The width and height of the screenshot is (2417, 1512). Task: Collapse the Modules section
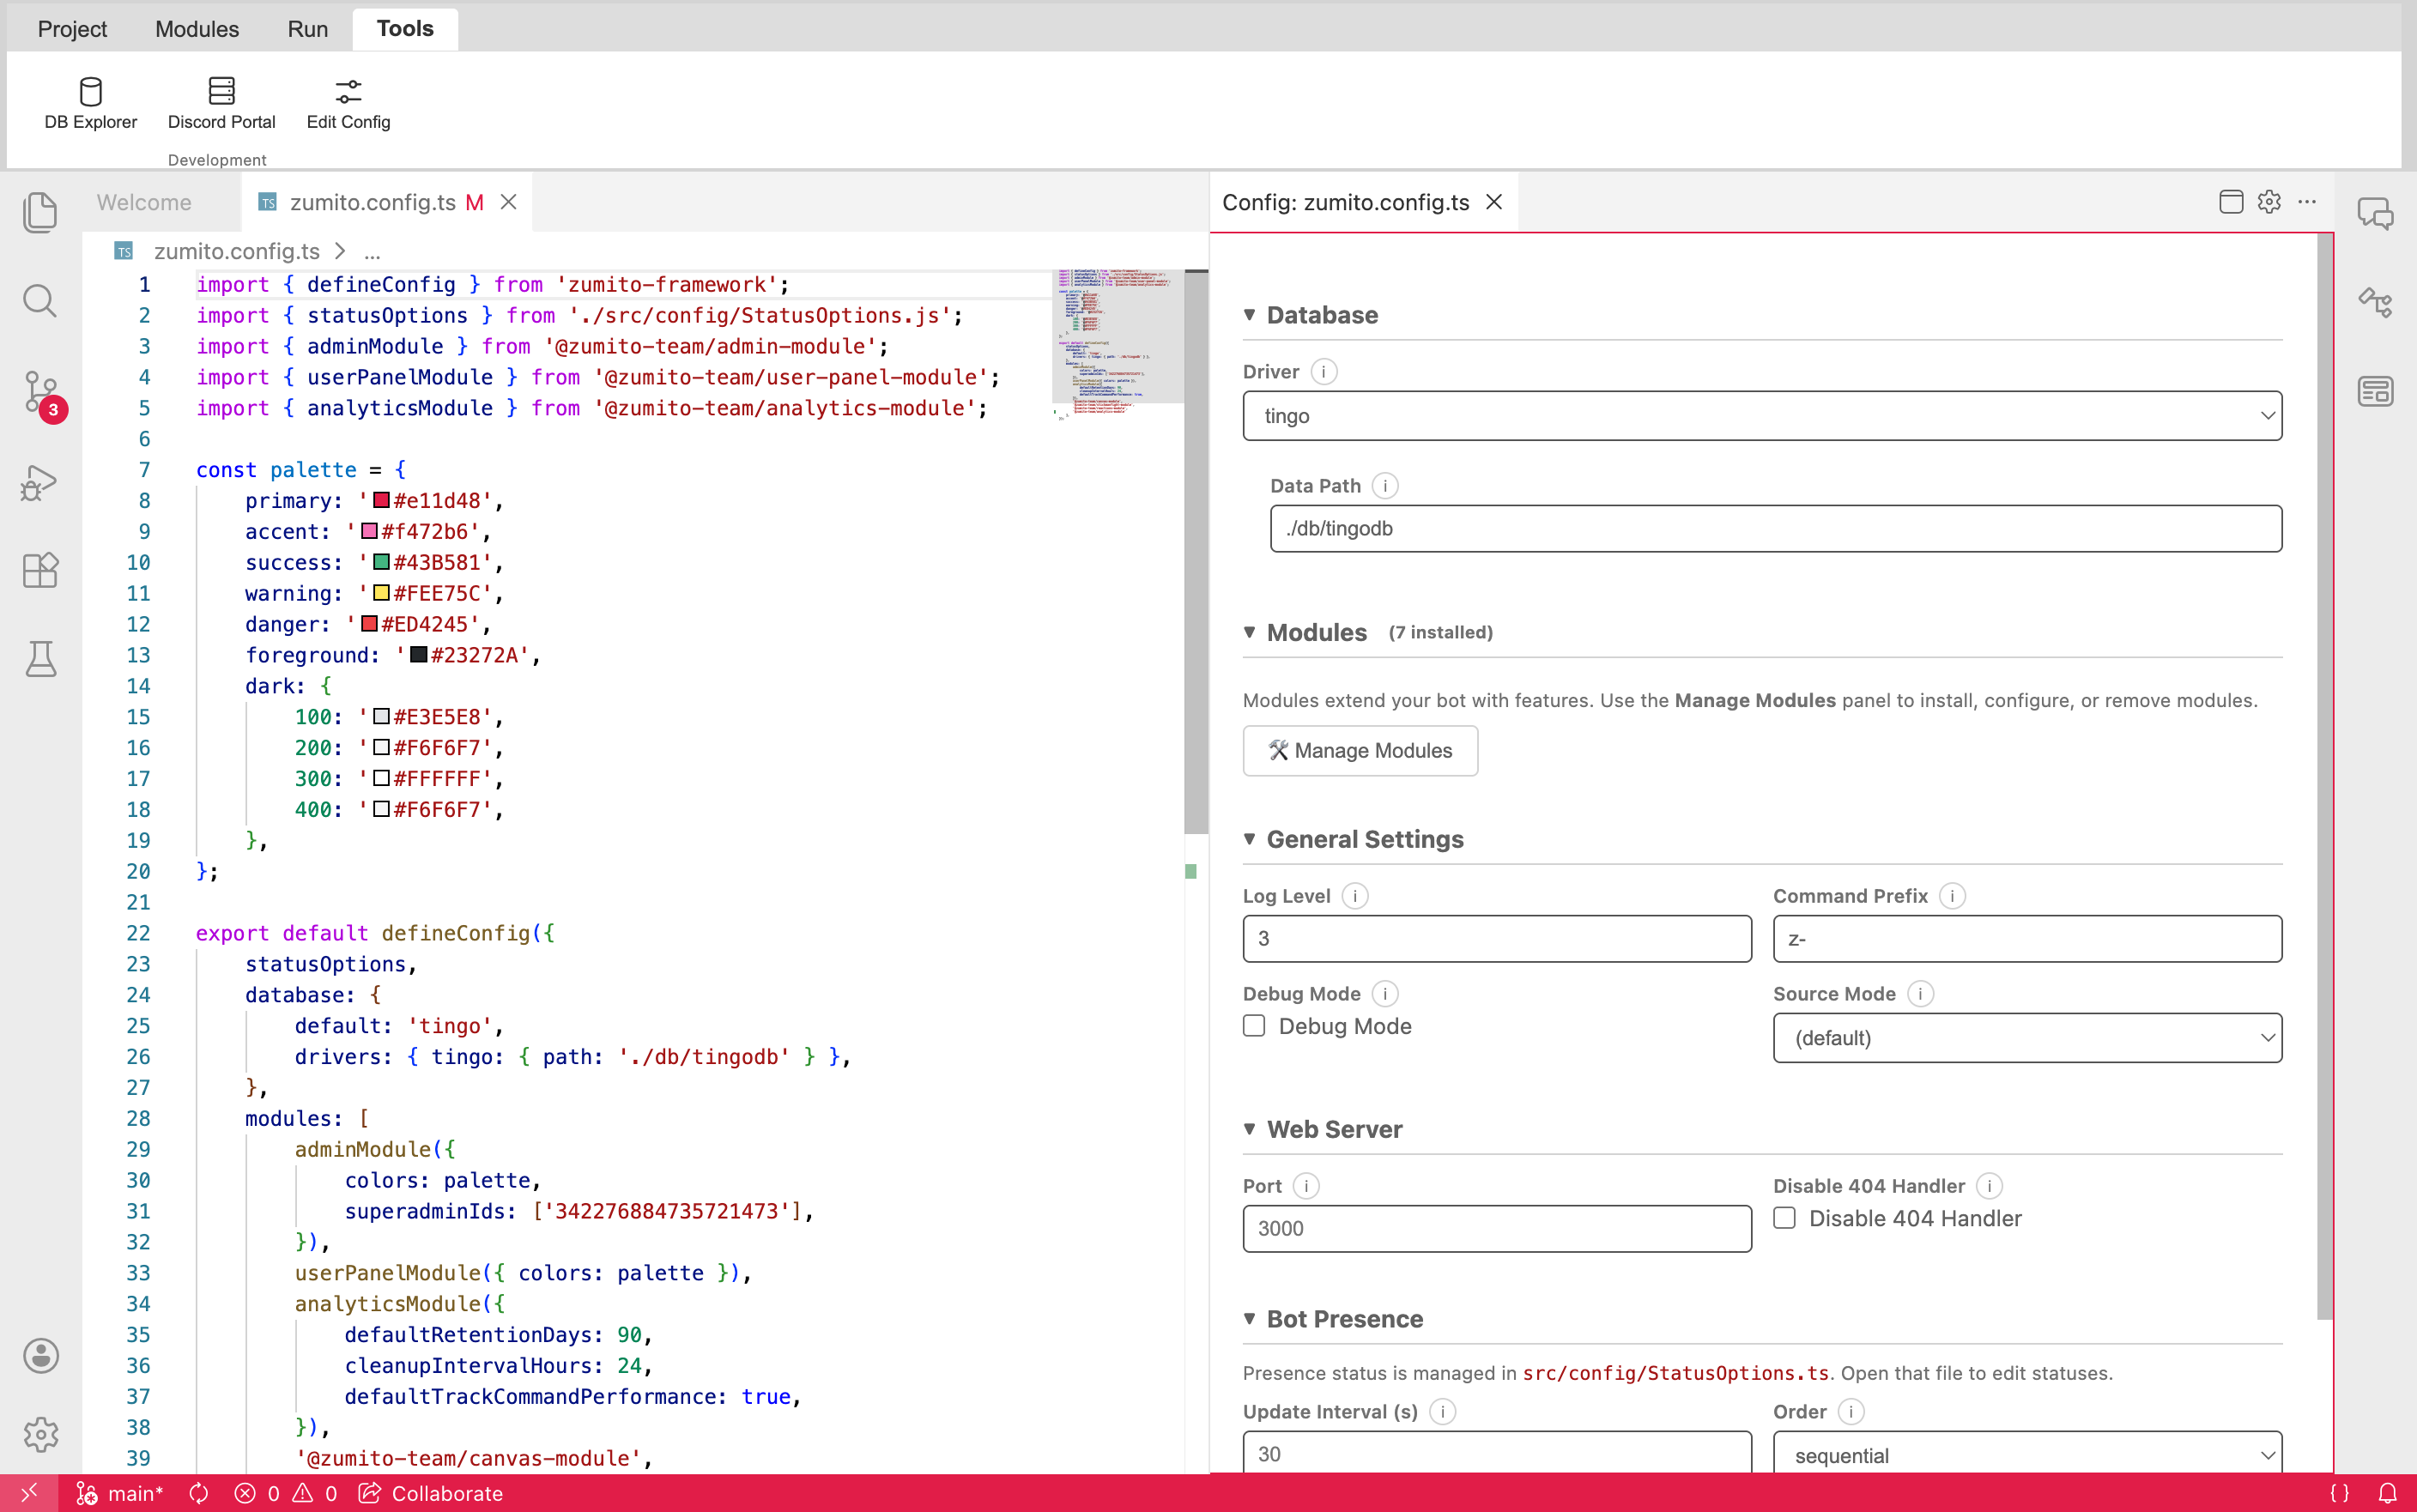click(1249, 632)
